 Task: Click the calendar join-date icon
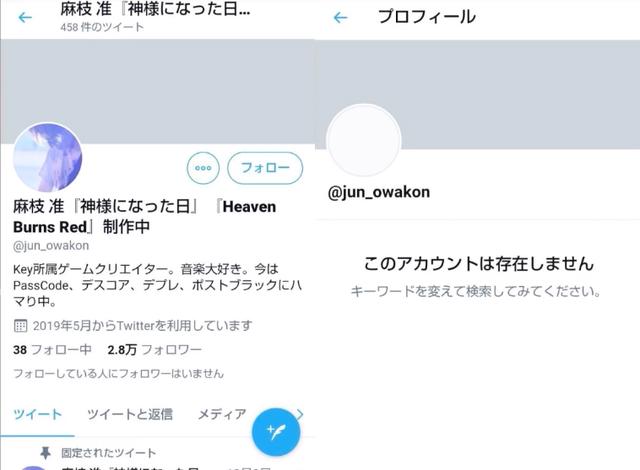tap(20, 326)
